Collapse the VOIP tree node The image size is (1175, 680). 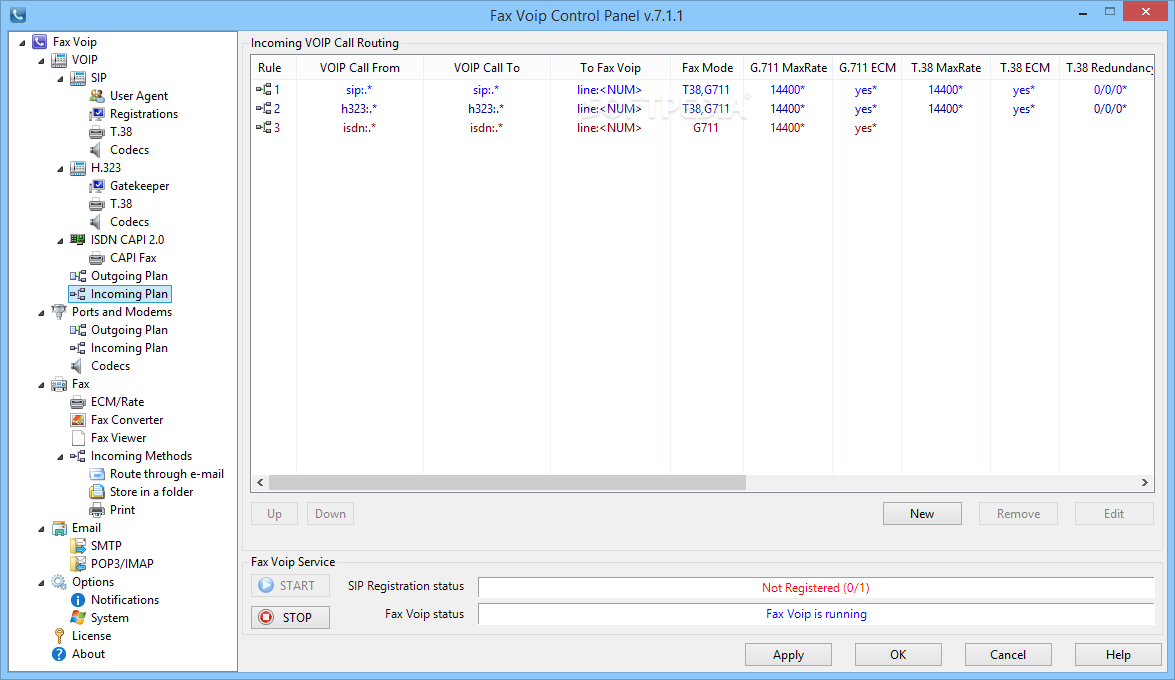coord(41,61)
